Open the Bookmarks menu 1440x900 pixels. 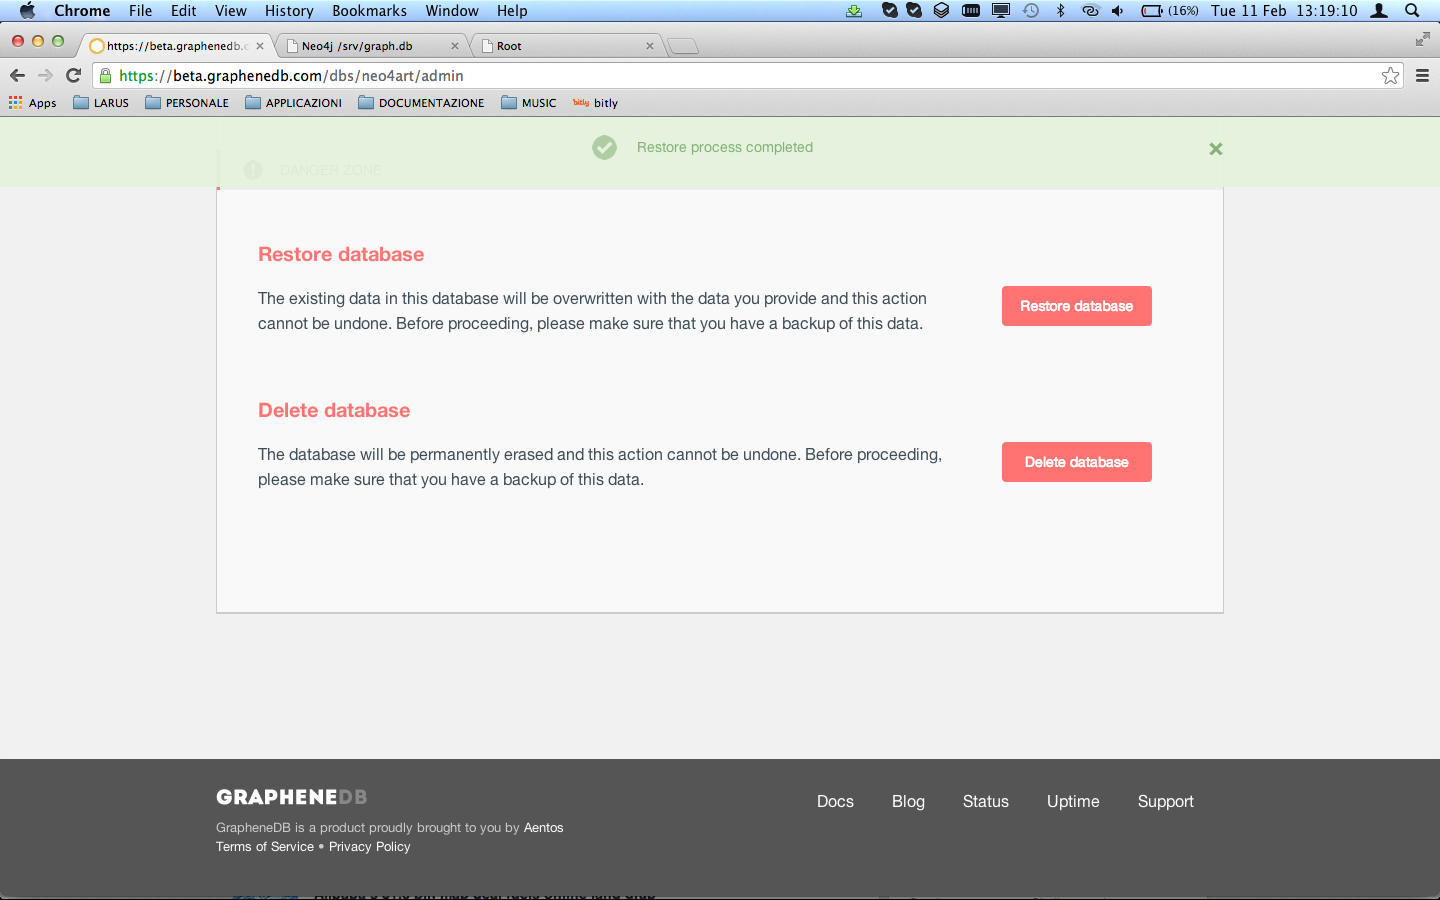[x=369, y=11]
